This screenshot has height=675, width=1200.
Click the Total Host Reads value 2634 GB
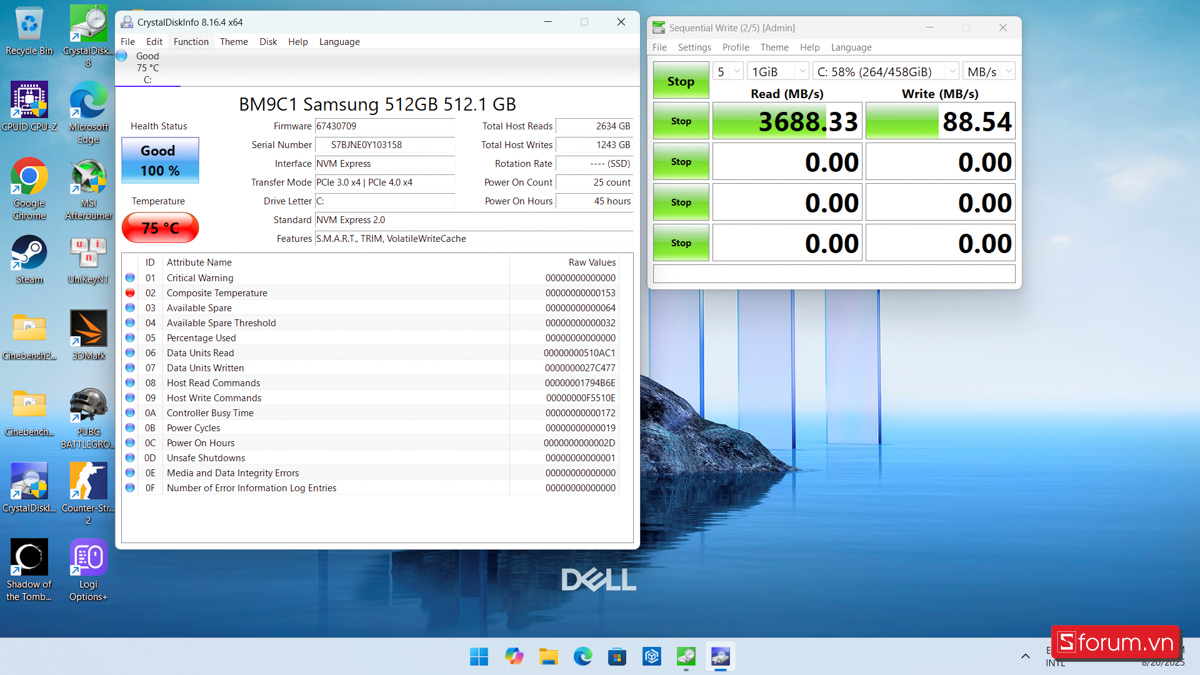click(594, 127)
